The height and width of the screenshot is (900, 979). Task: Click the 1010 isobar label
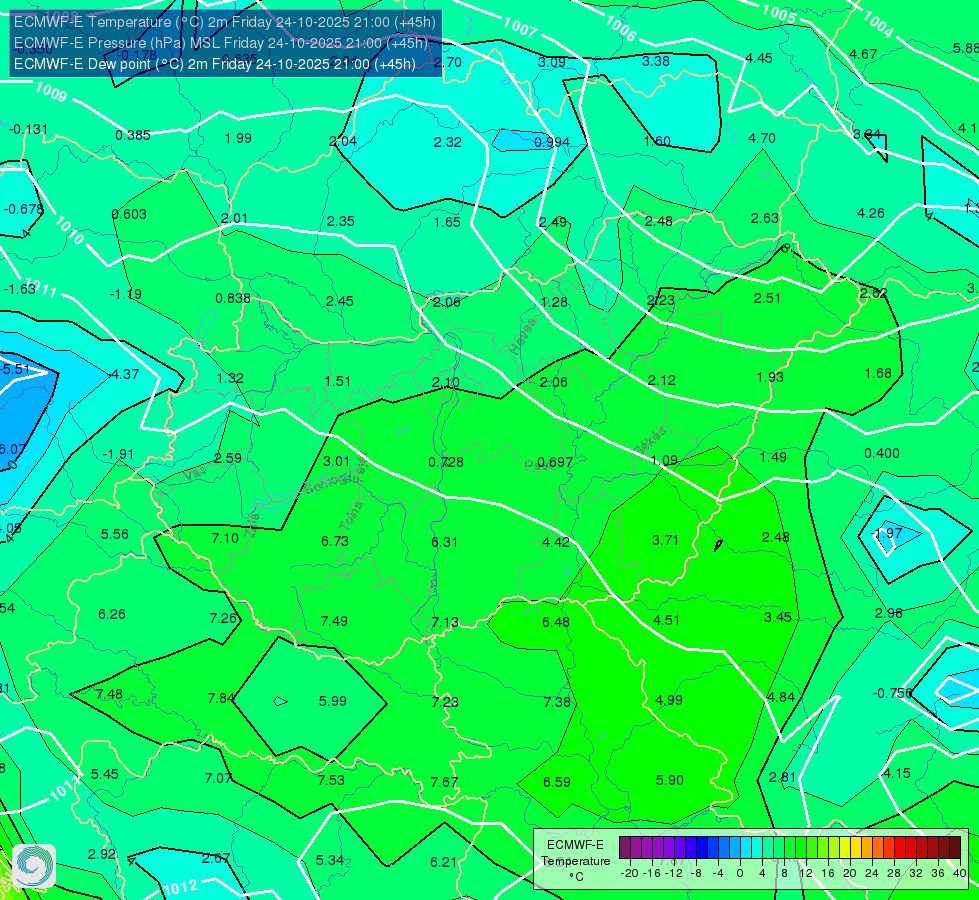[x=69, y=230]
